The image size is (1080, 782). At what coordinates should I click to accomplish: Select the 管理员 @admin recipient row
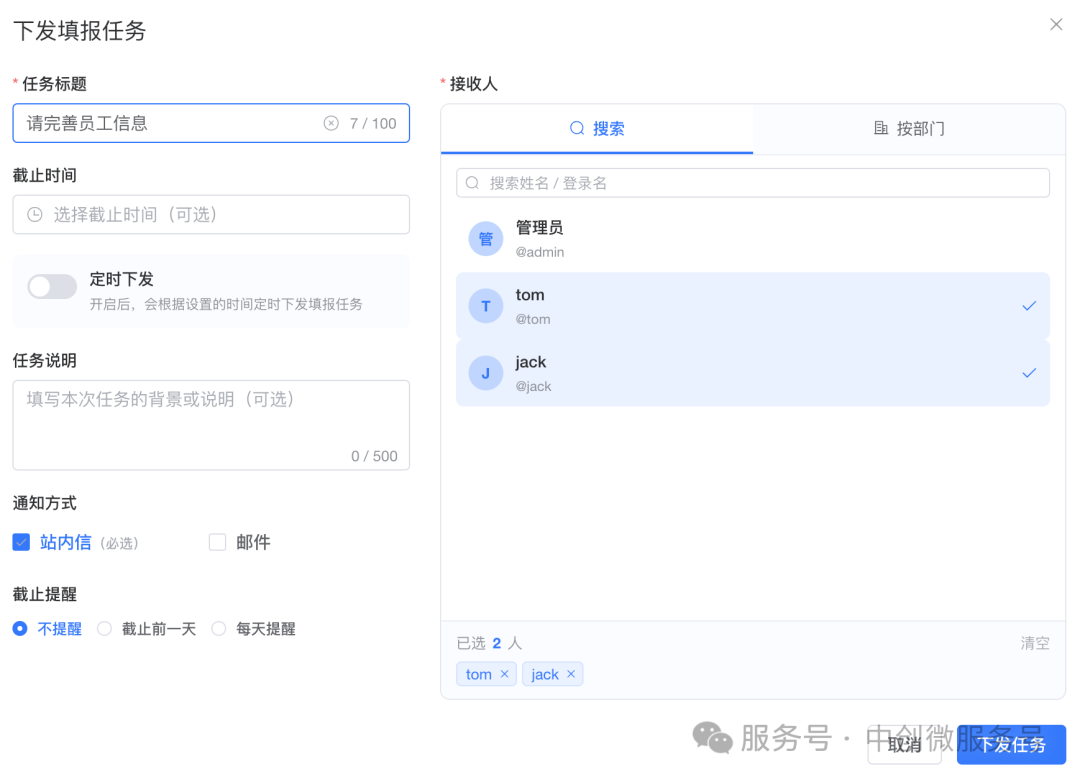coord(753,239)
